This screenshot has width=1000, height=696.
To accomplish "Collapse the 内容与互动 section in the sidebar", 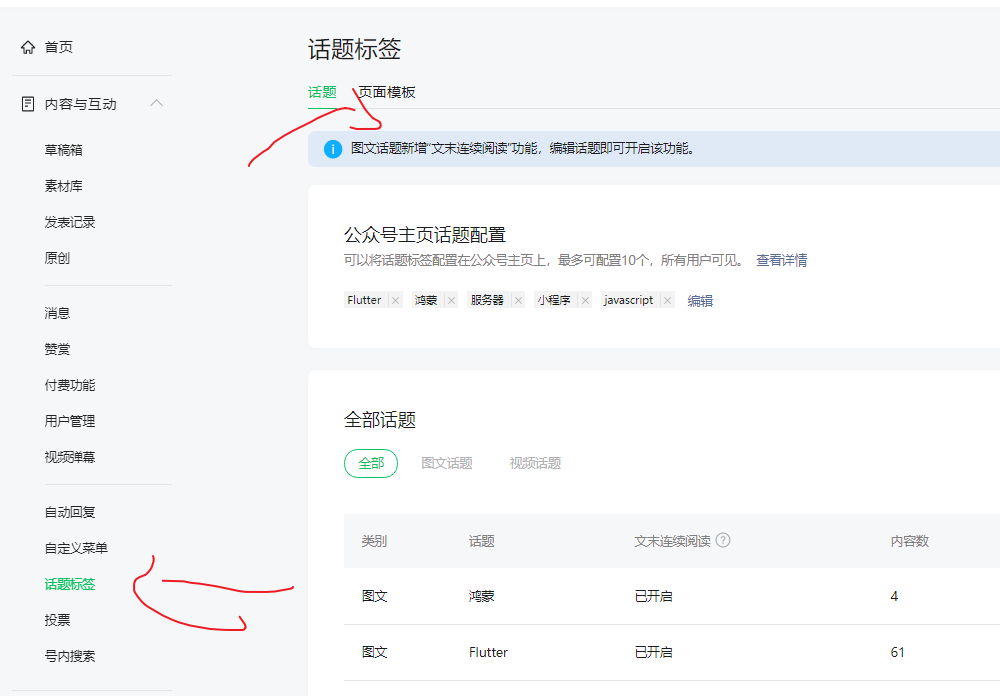I will 156,103.
